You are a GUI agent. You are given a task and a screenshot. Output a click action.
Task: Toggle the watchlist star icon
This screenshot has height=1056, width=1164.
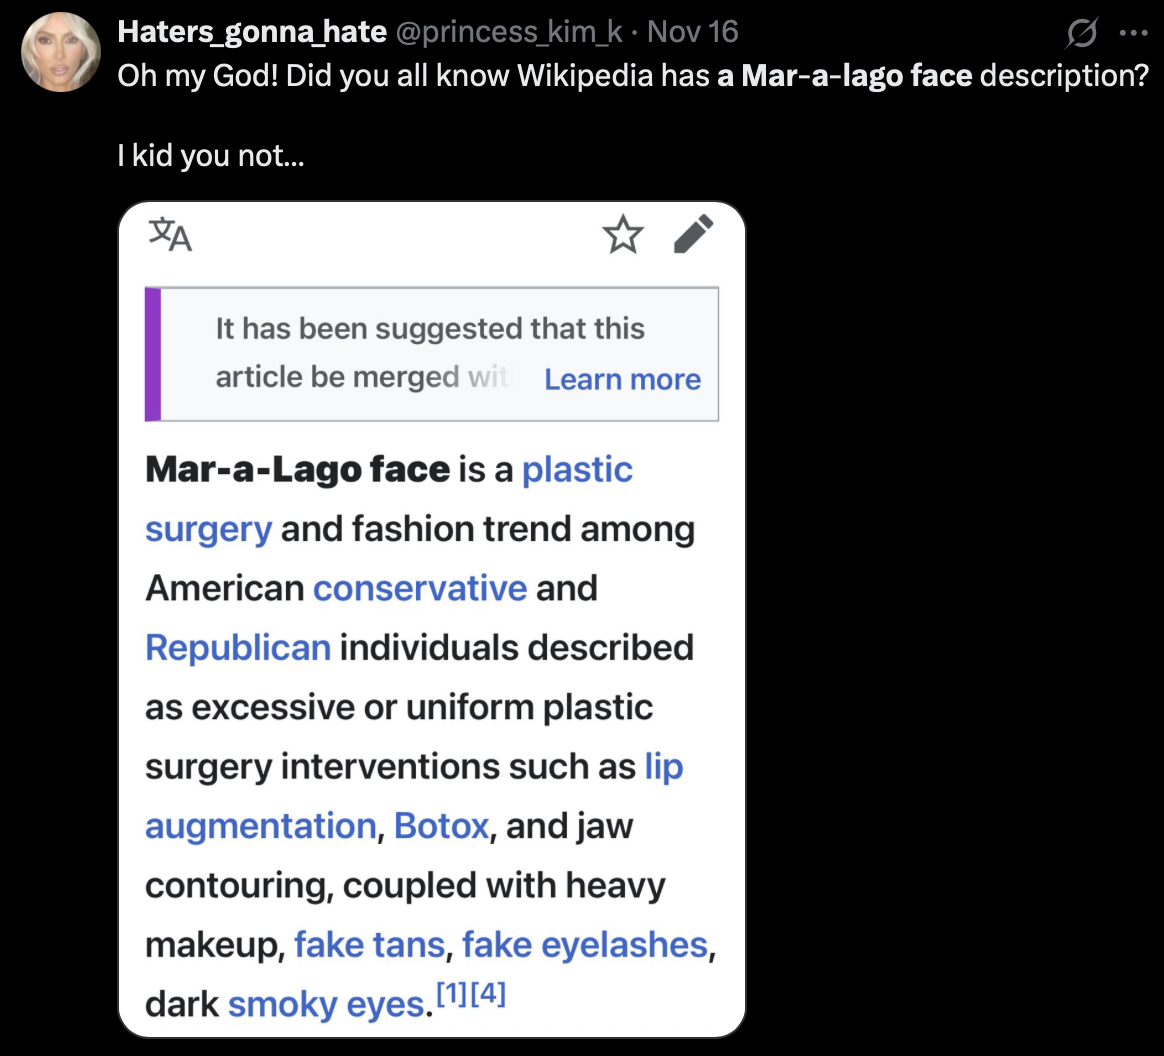623,236
